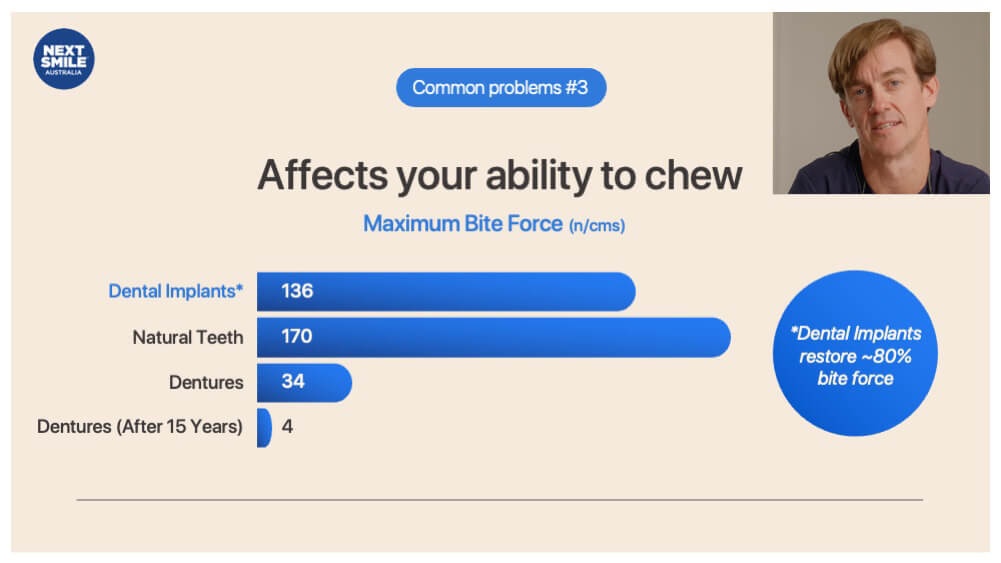The image size is (1001, 563).
Task: Click the Natural Teeth bar showing 170
Action: (x=493, y=337)
